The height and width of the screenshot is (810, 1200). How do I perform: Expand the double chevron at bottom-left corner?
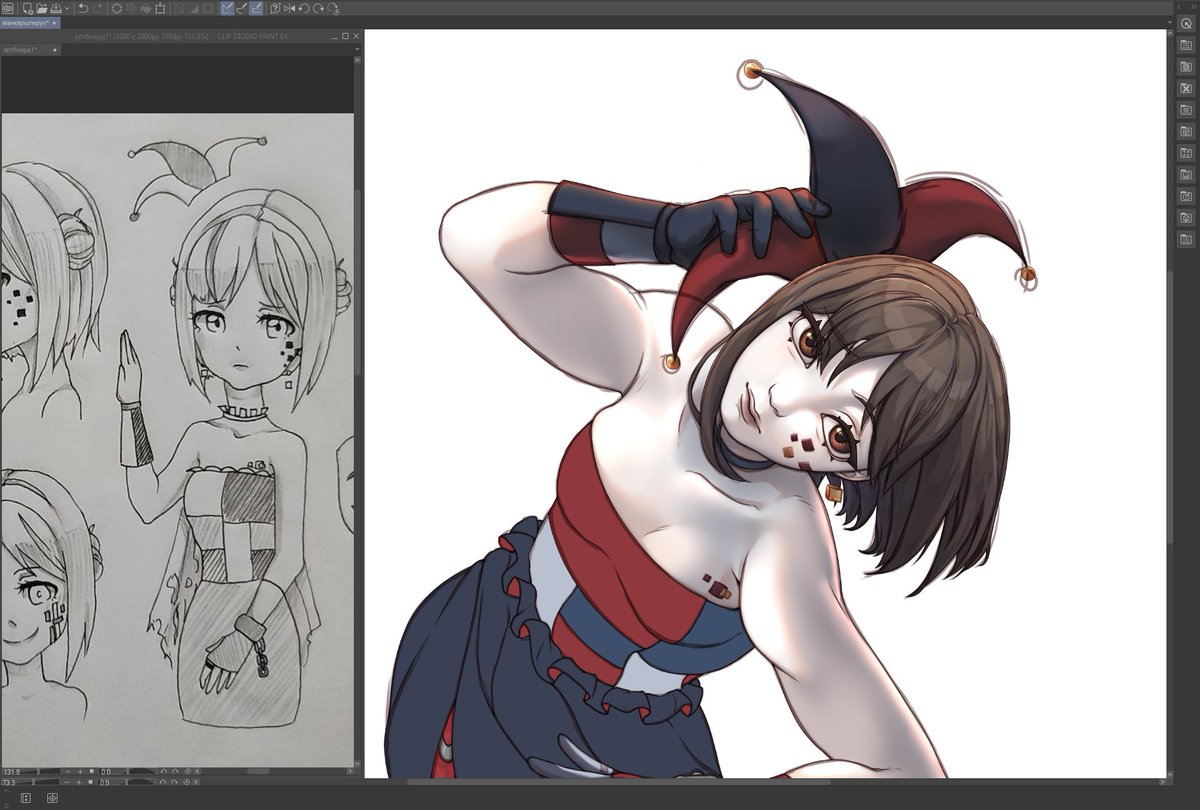click(6, 806)
